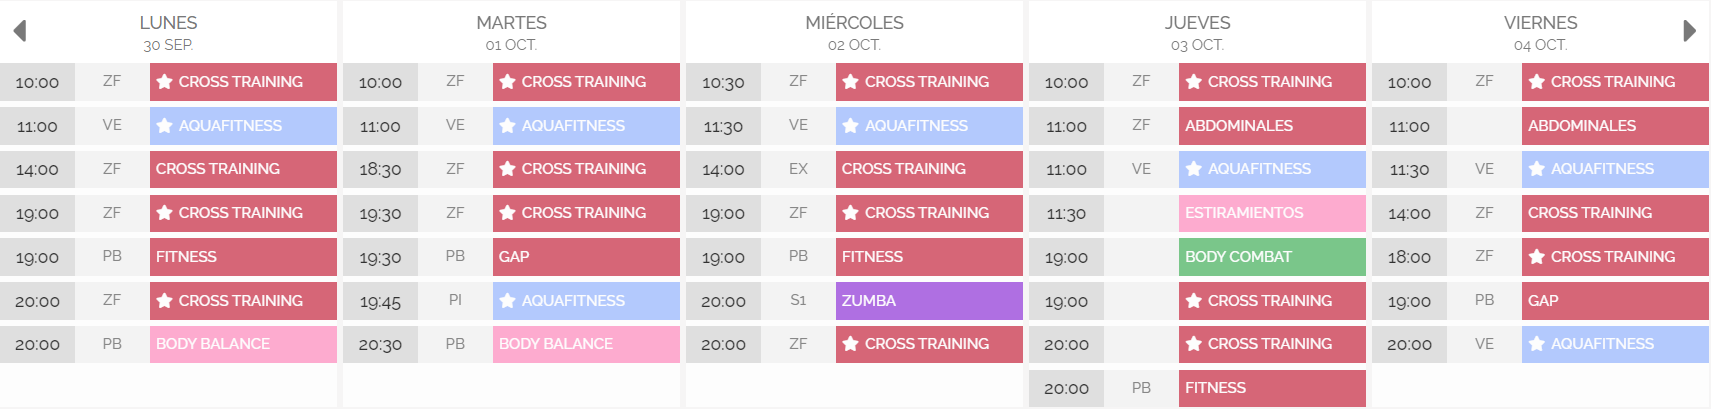
Task: Select the Viernes 04 Oct. day header
Action: click(x=1540, y=32)
